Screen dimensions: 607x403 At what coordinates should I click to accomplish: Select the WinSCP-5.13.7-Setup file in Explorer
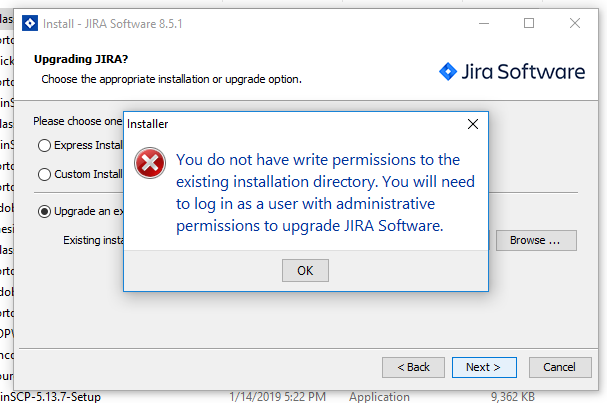51,397
